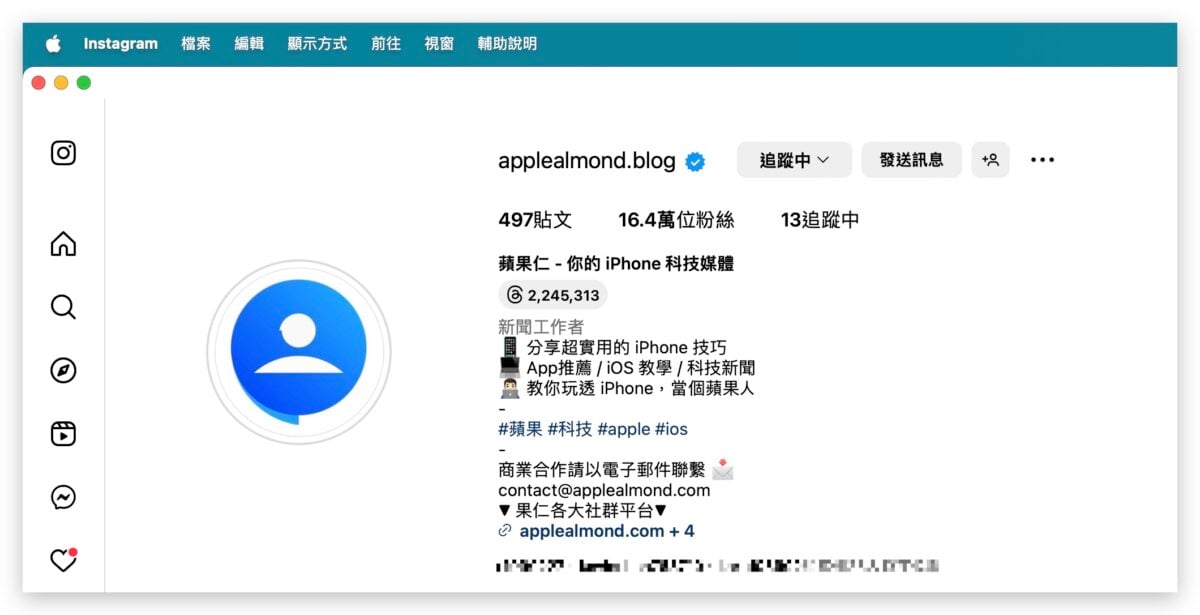Go to Home feed icon

63,244
